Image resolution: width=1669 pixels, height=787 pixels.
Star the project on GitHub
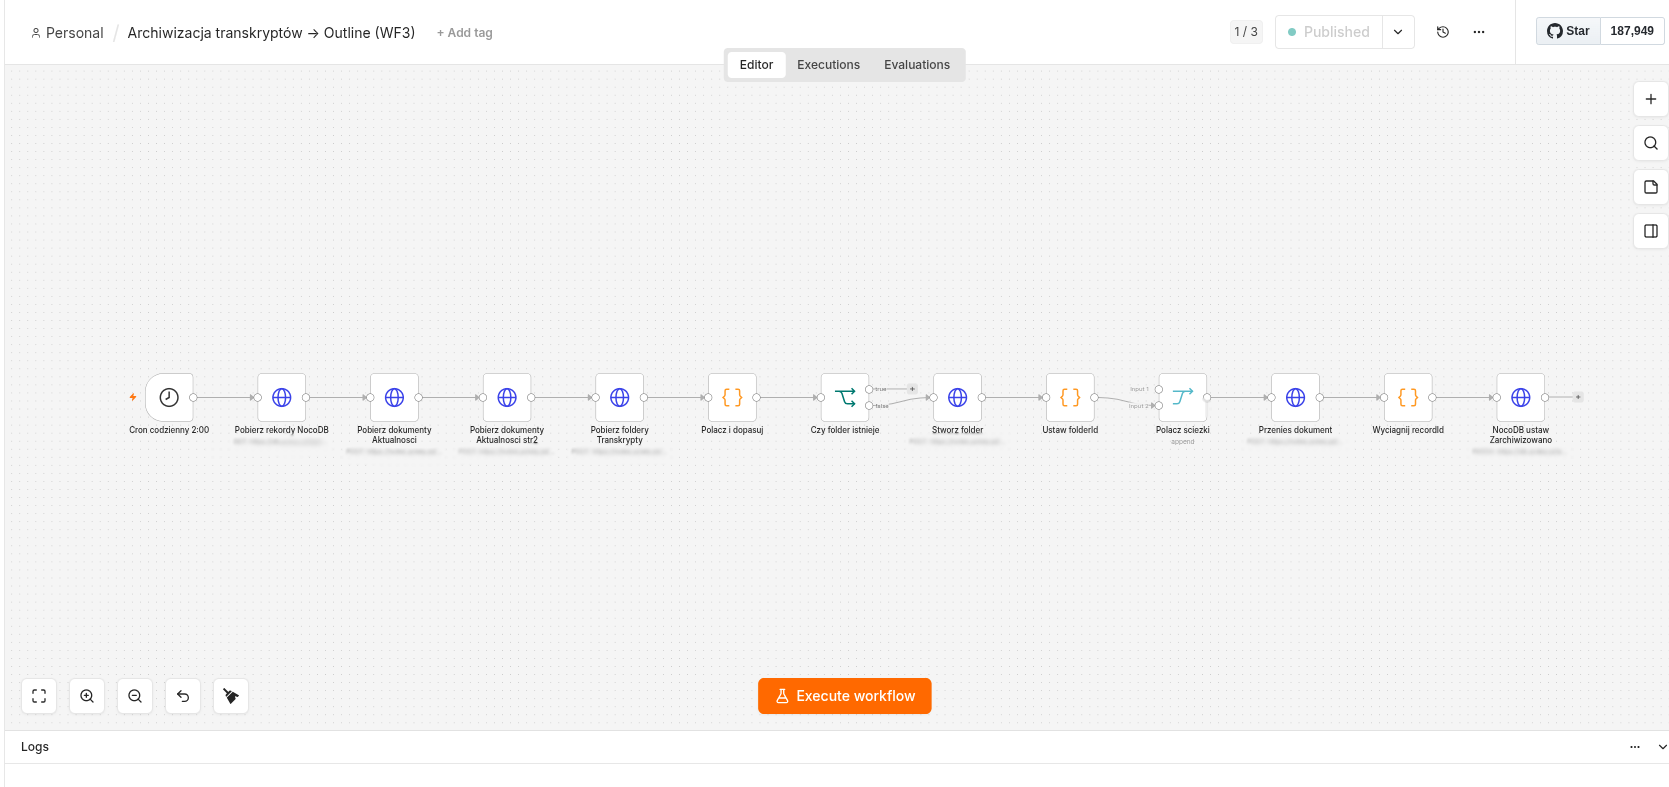pos(1568,31)
